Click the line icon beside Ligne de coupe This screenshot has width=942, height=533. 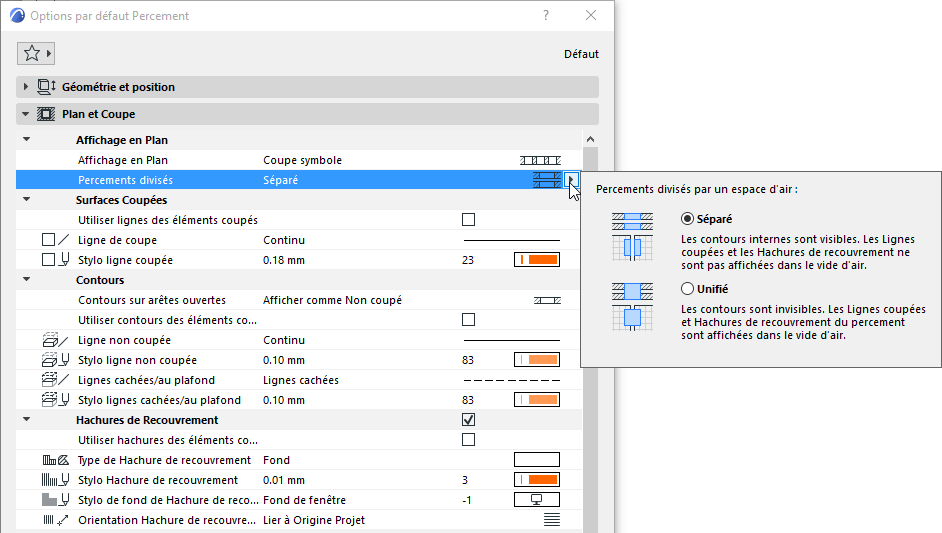[x=64, y=240]
